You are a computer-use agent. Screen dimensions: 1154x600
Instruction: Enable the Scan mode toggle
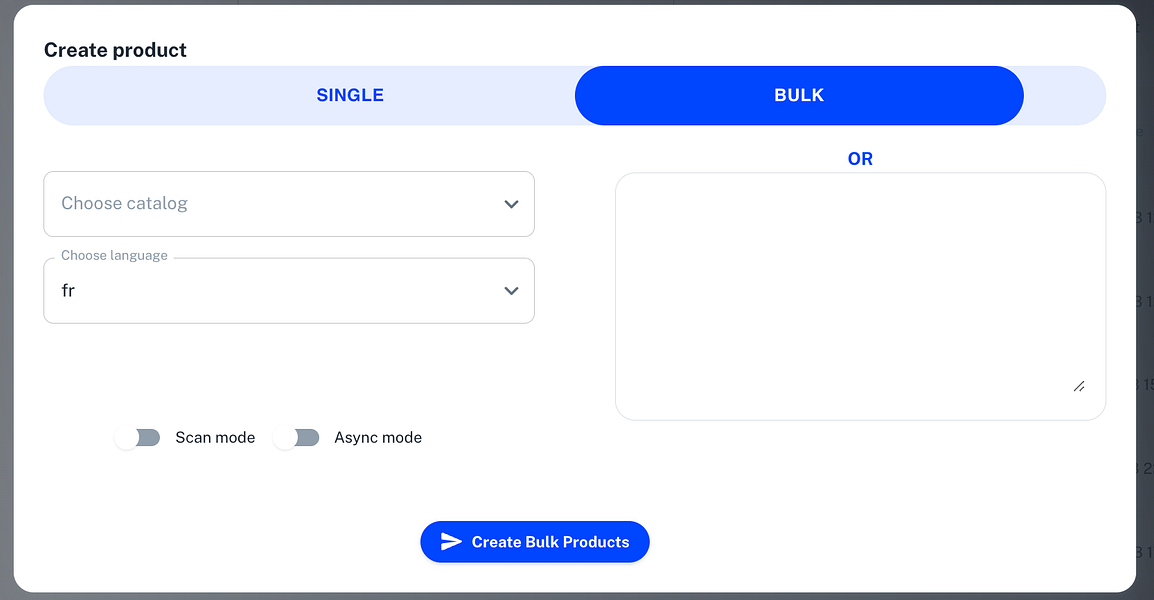click(x=138, y=437)
